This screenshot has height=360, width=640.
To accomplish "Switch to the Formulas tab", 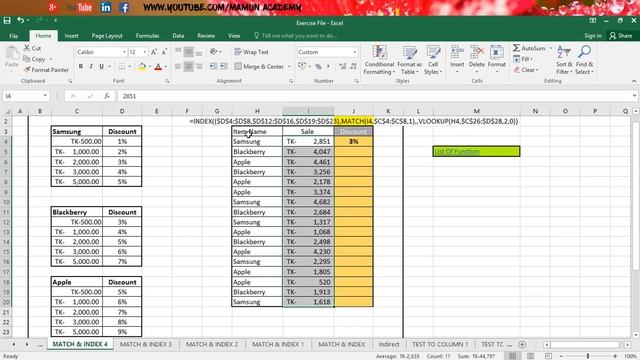I will coord(147,36).
